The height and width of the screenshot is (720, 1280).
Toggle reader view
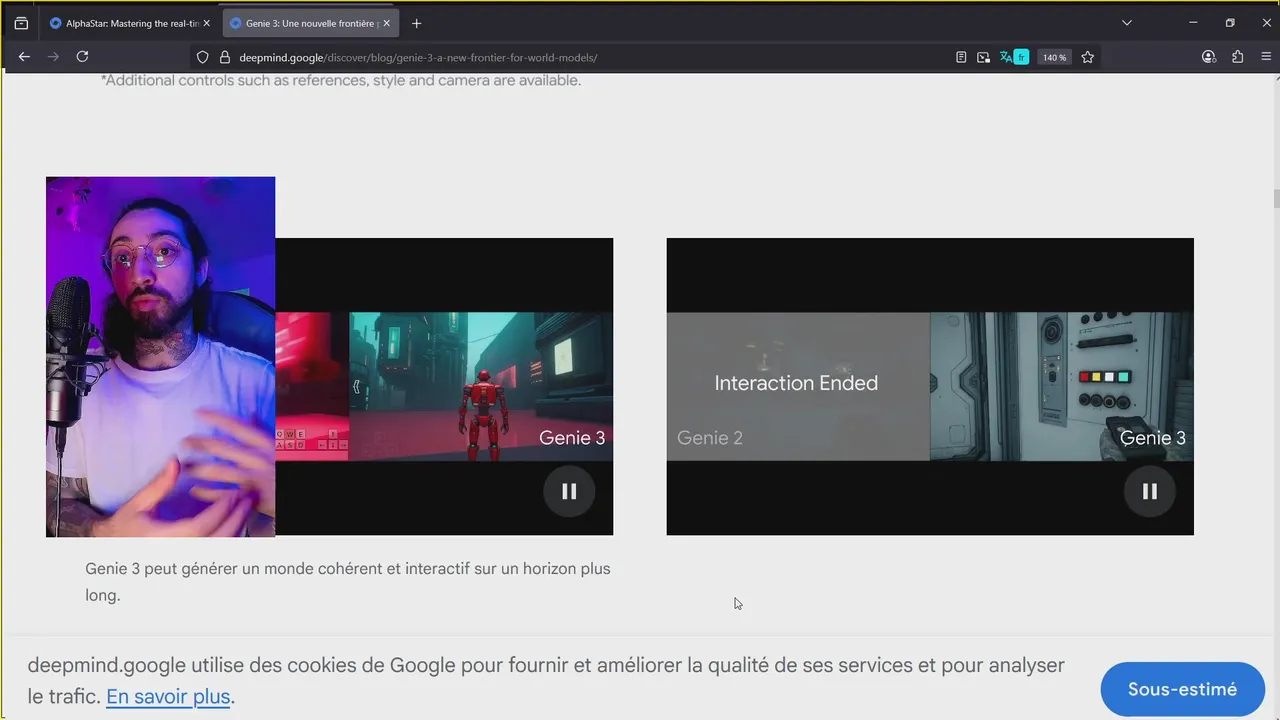click(961, 57)
